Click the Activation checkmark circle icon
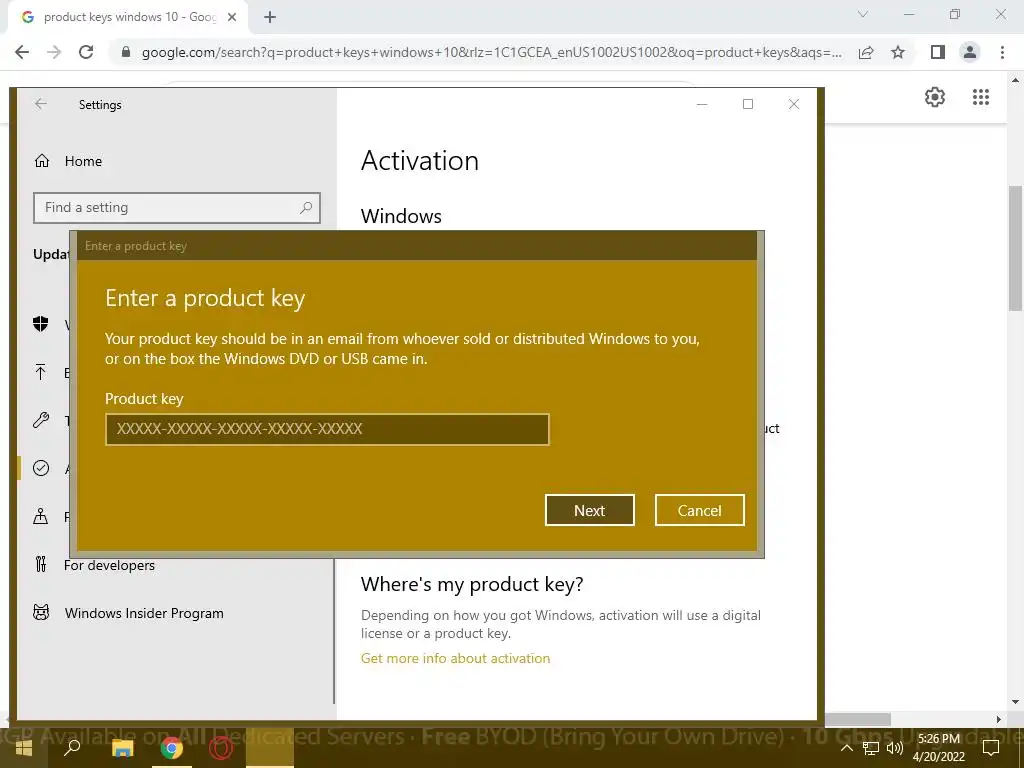The width and height of the screenshot is (1024, 768). (x=41, y=468)
